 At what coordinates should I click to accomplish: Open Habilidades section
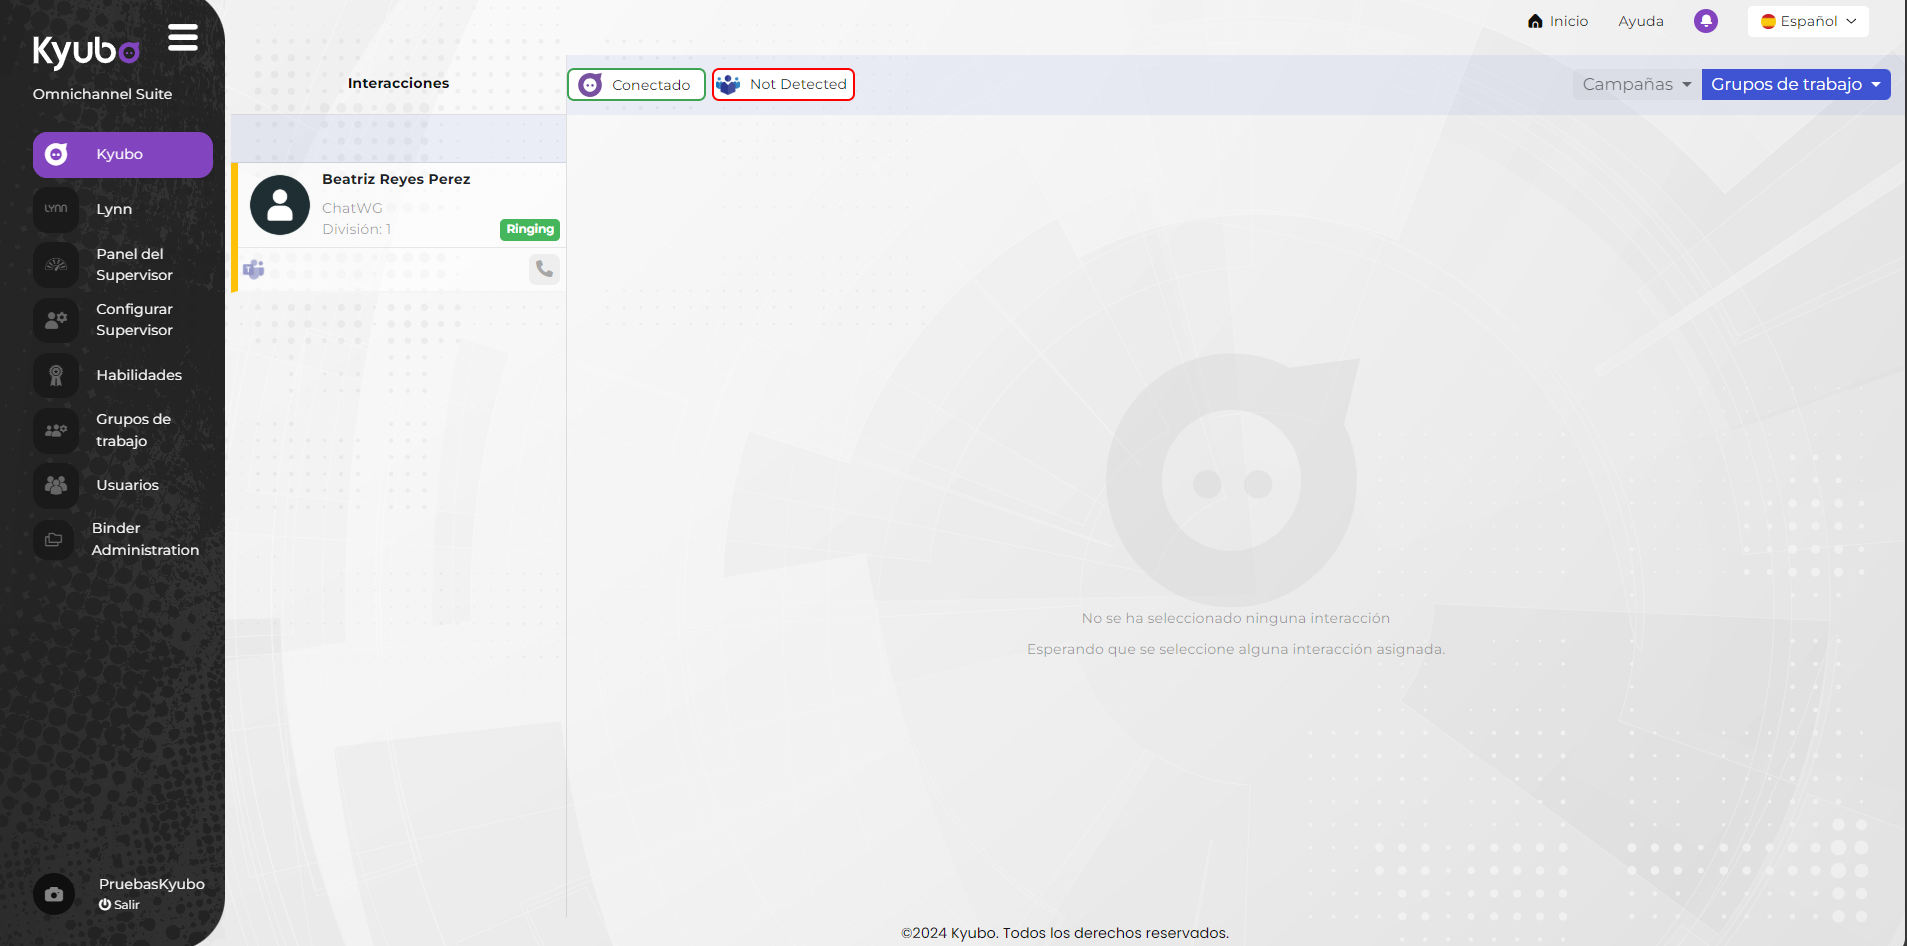139,375
